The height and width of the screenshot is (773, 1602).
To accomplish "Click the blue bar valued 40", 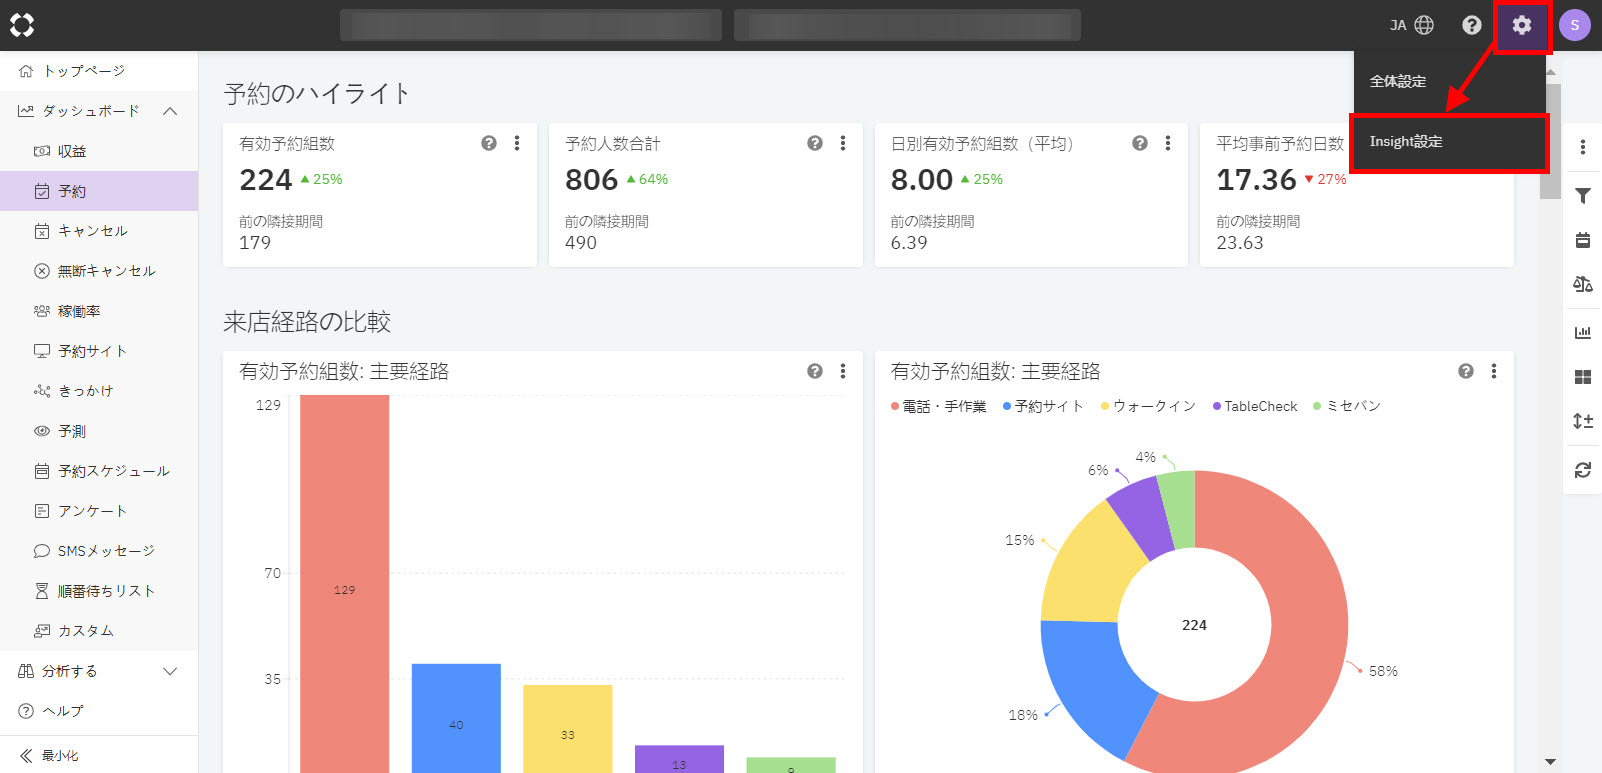I will tap(456, 718).
